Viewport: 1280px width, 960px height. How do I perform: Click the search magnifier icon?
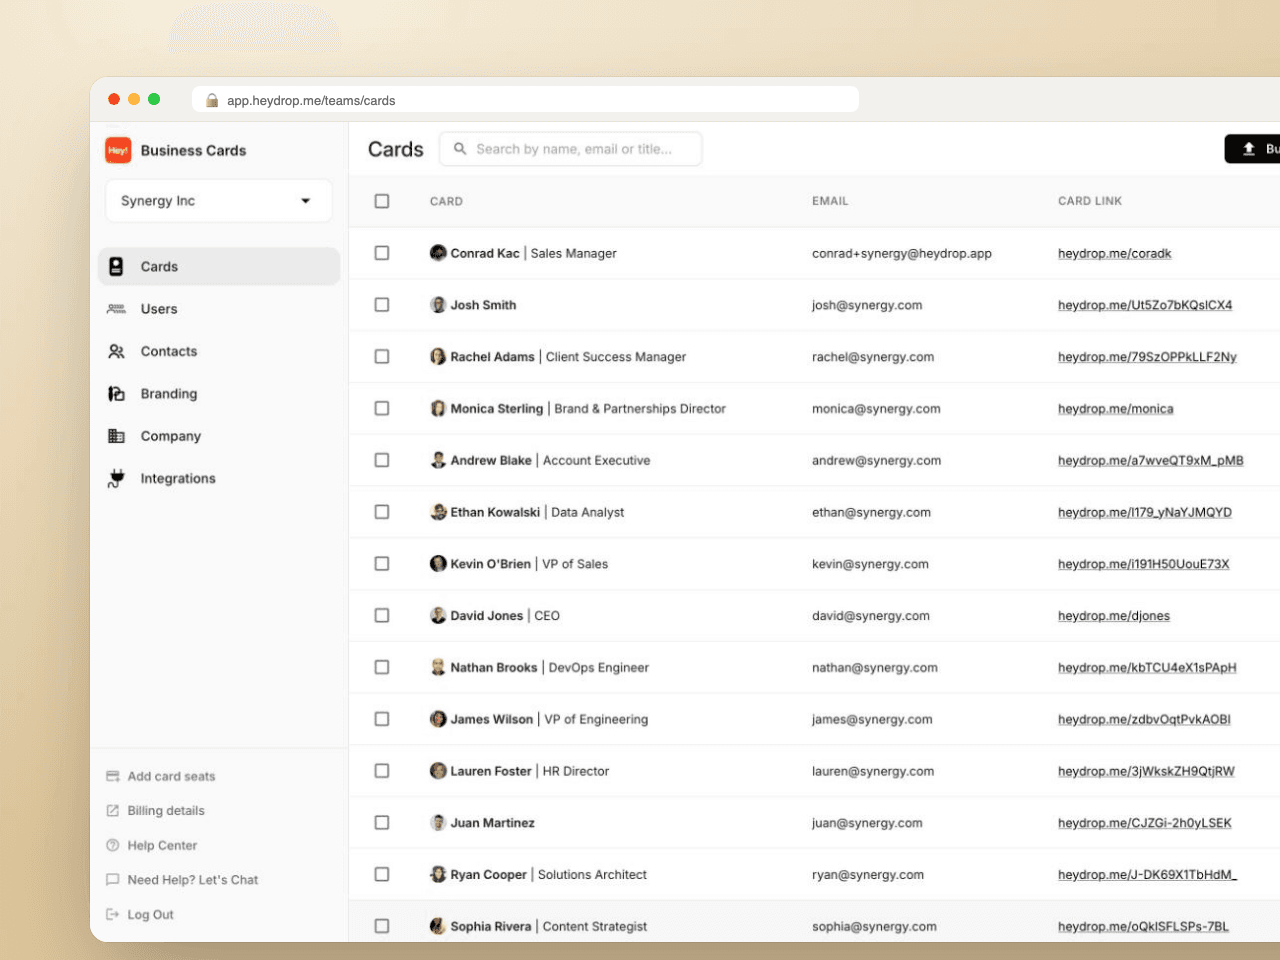pyautogui.click(x=460, y=149)
